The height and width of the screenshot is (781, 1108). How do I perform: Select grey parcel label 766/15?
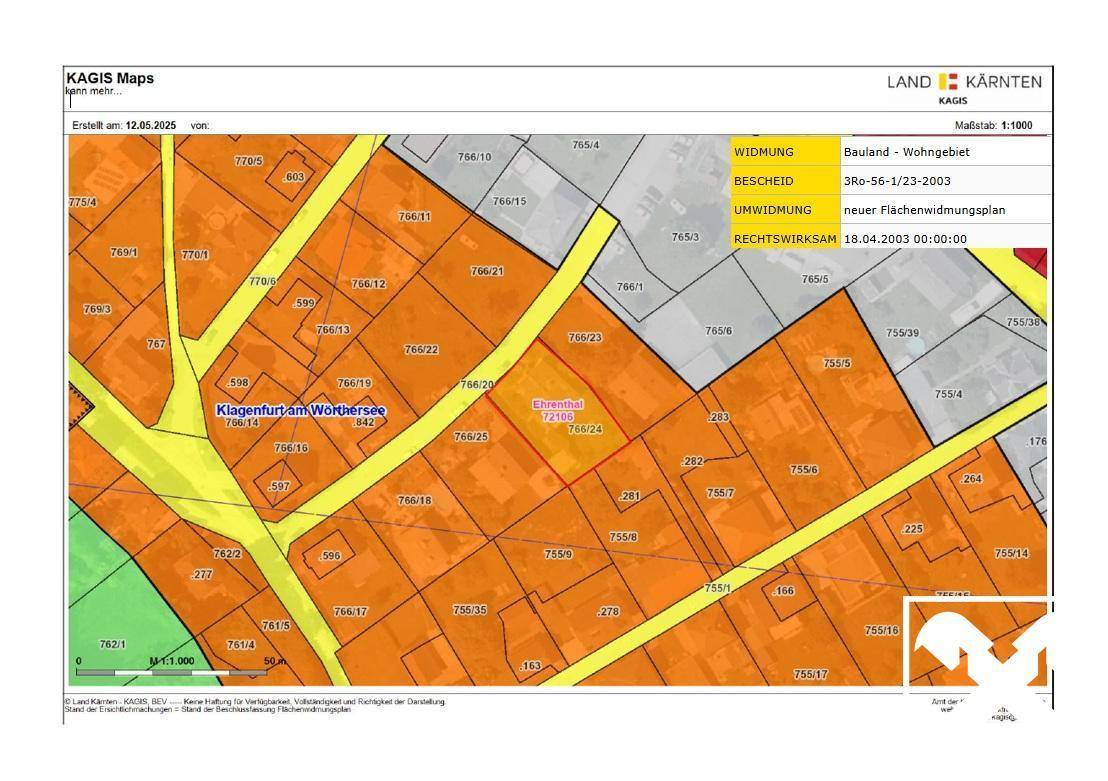point(509,201)
